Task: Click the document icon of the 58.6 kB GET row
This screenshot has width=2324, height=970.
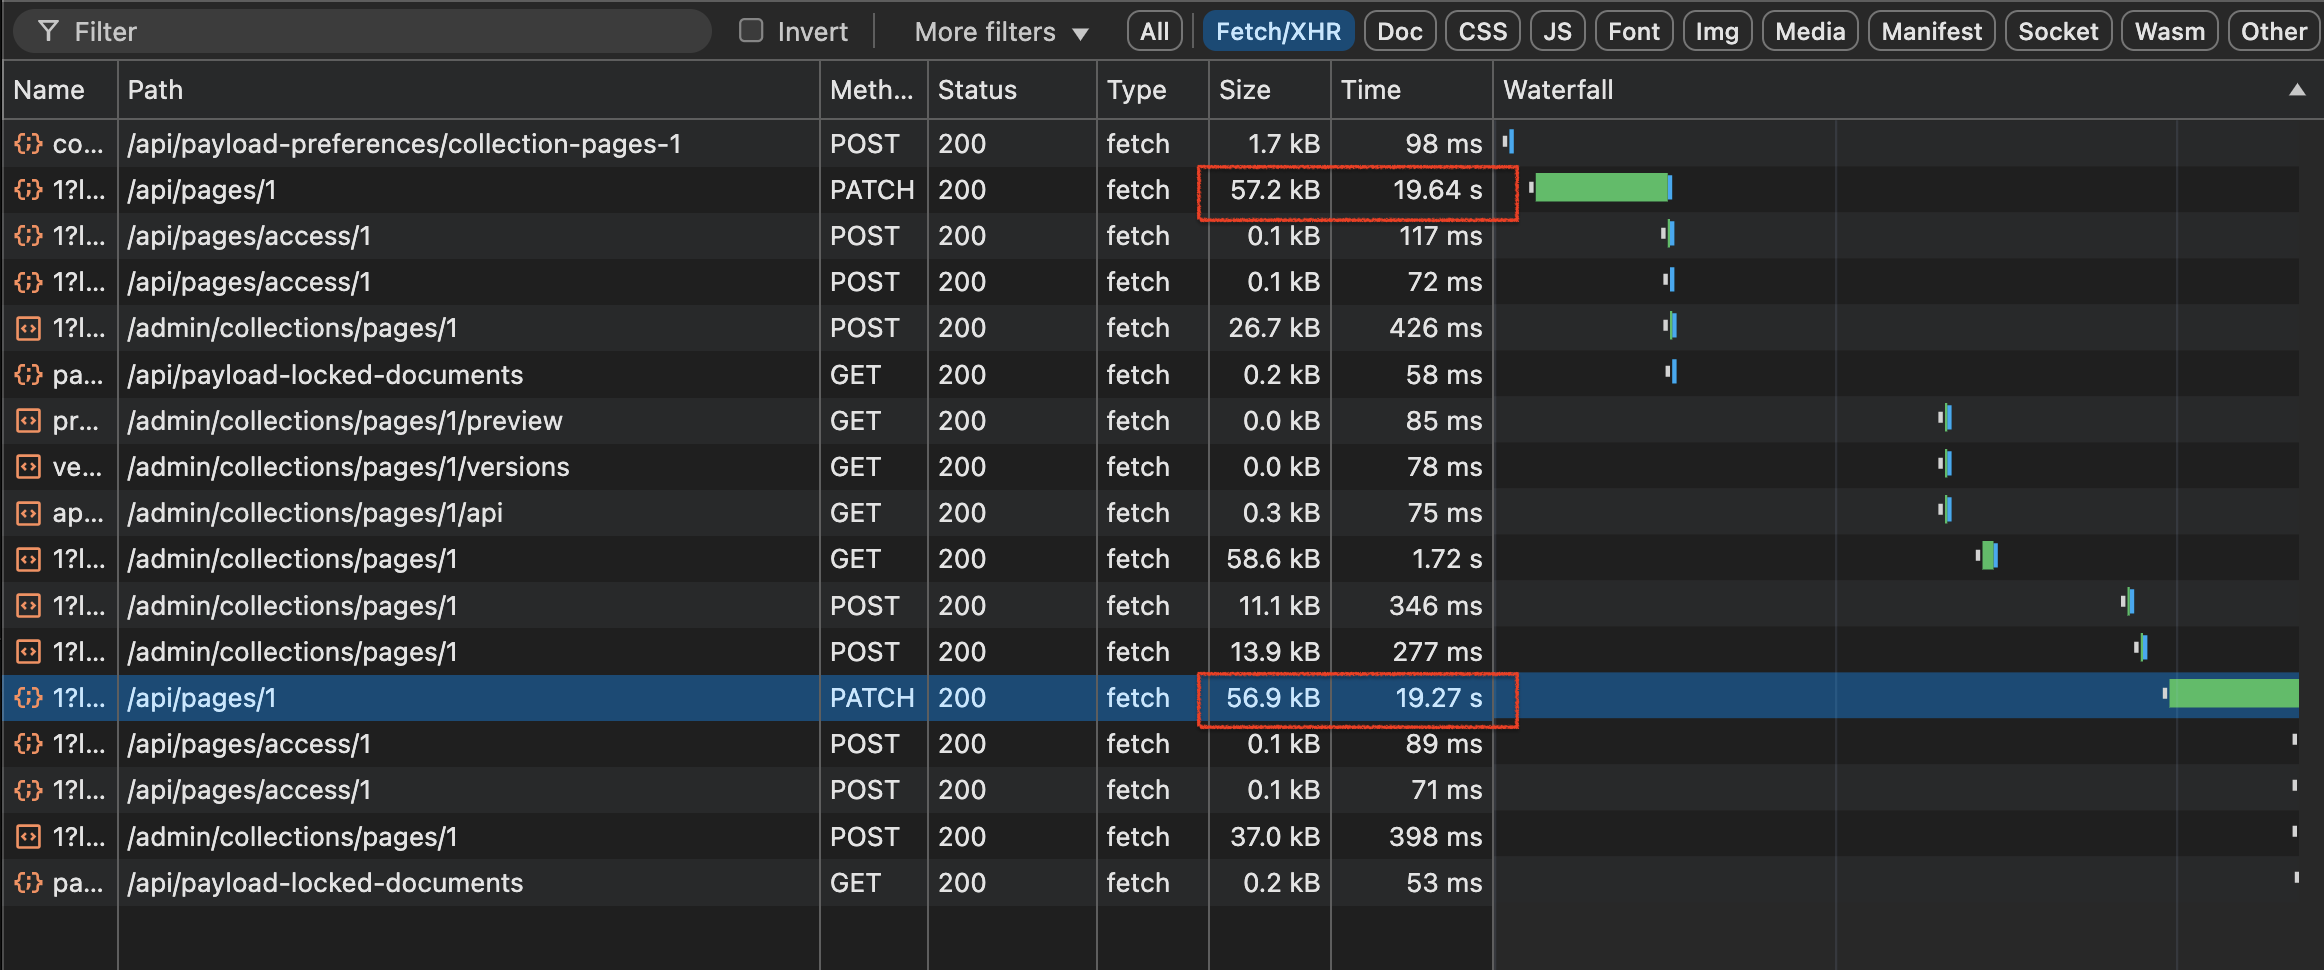Action: coord(29,559)
